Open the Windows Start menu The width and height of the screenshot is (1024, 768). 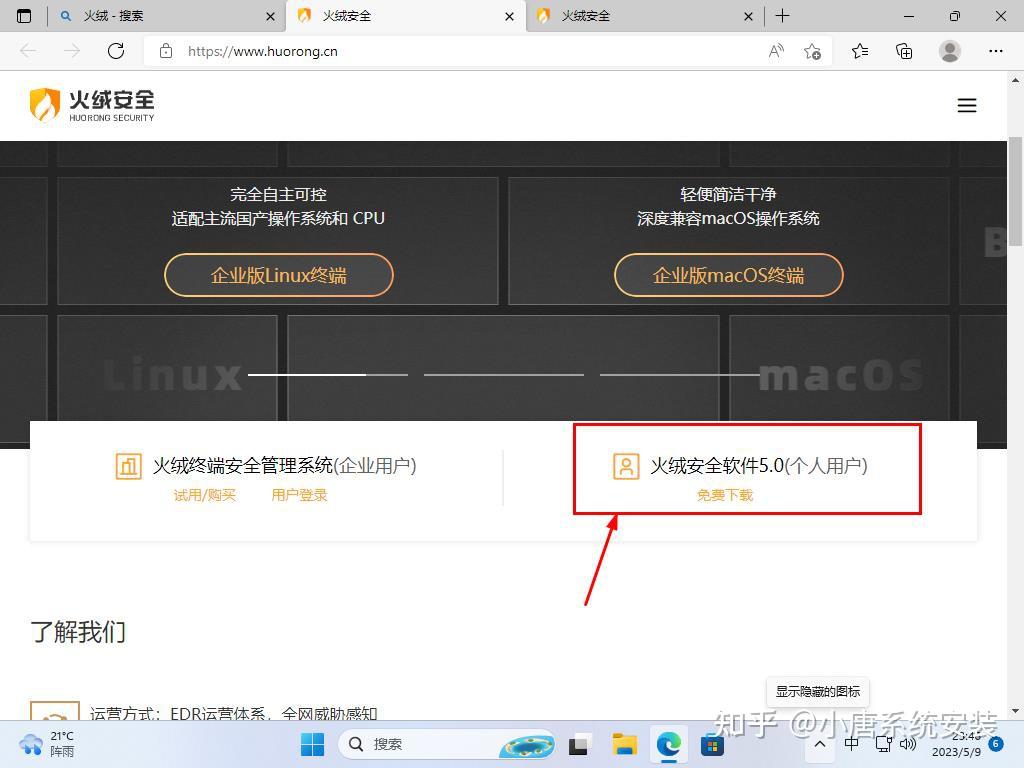(312, 744)
